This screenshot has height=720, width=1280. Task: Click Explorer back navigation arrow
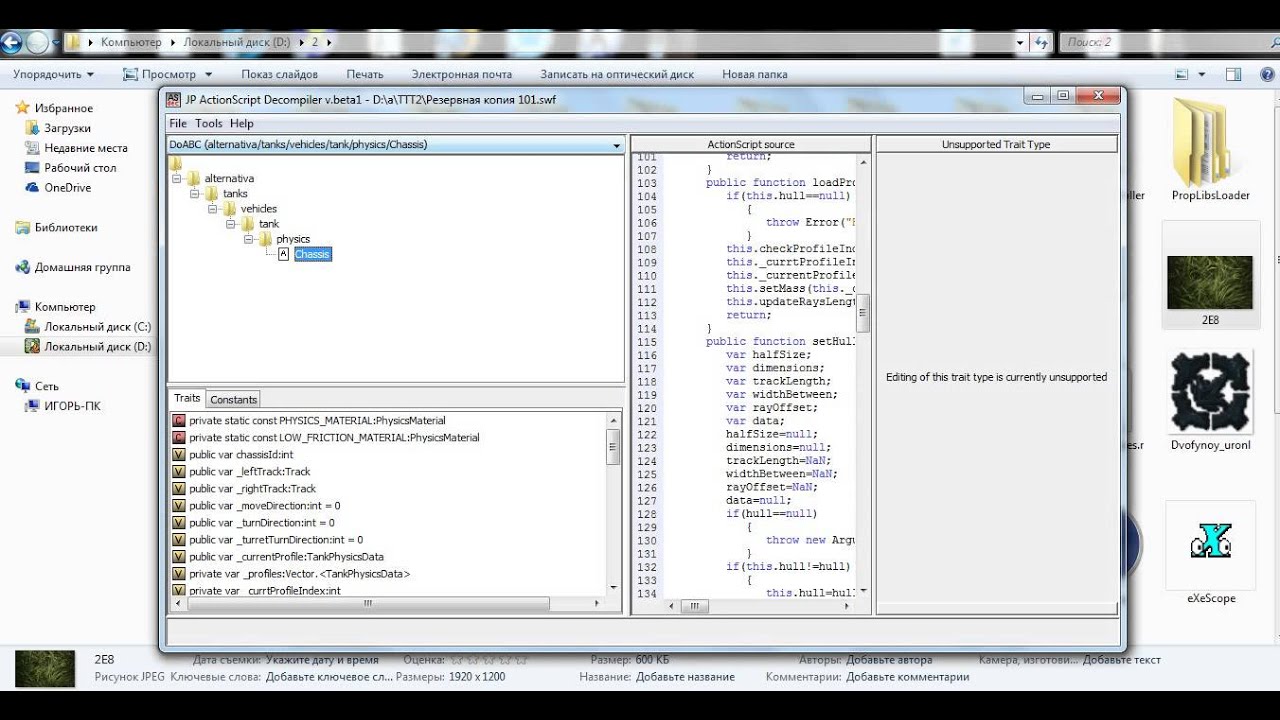(12, 42)
